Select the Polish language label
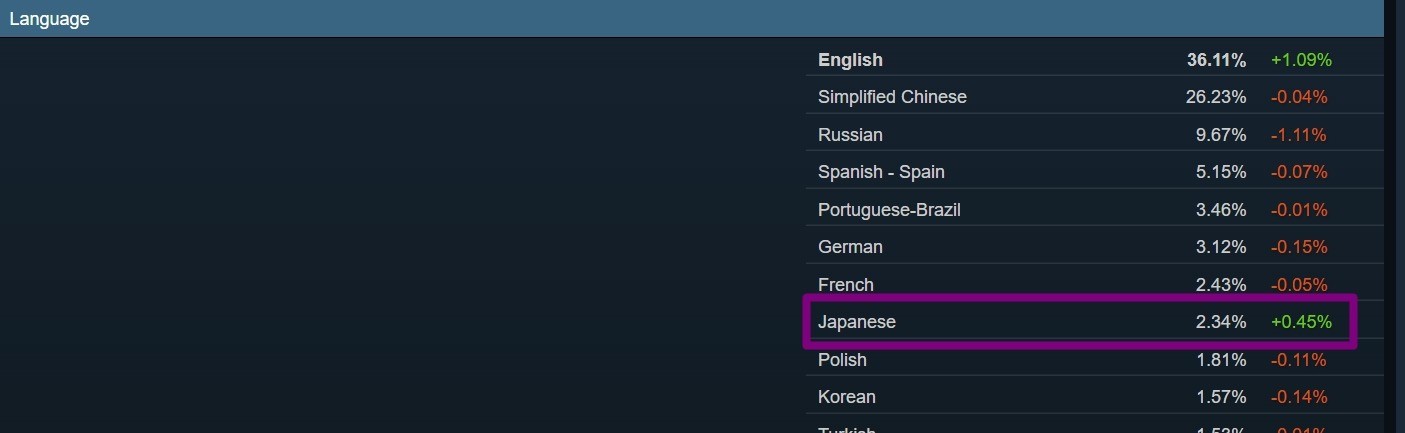 [842, 360]
